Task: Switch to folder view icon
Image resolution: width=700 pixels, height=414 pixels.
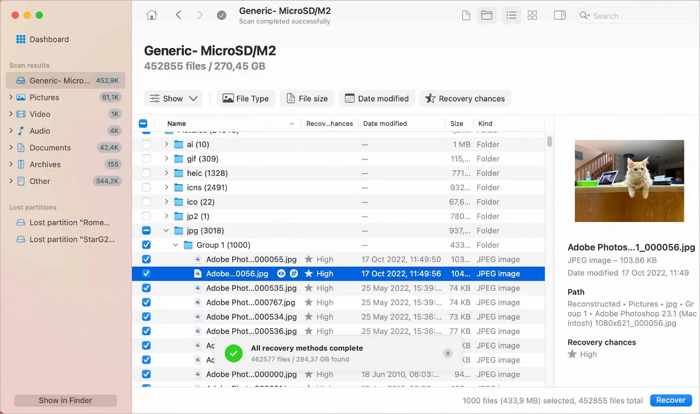Action: [x=487, y=16]
